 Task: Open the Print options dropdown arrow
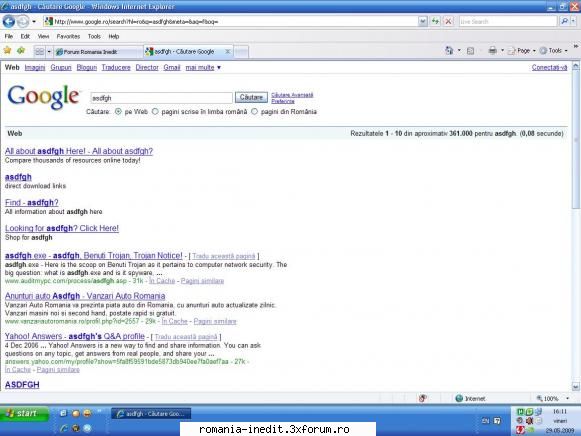click(502, 50)
